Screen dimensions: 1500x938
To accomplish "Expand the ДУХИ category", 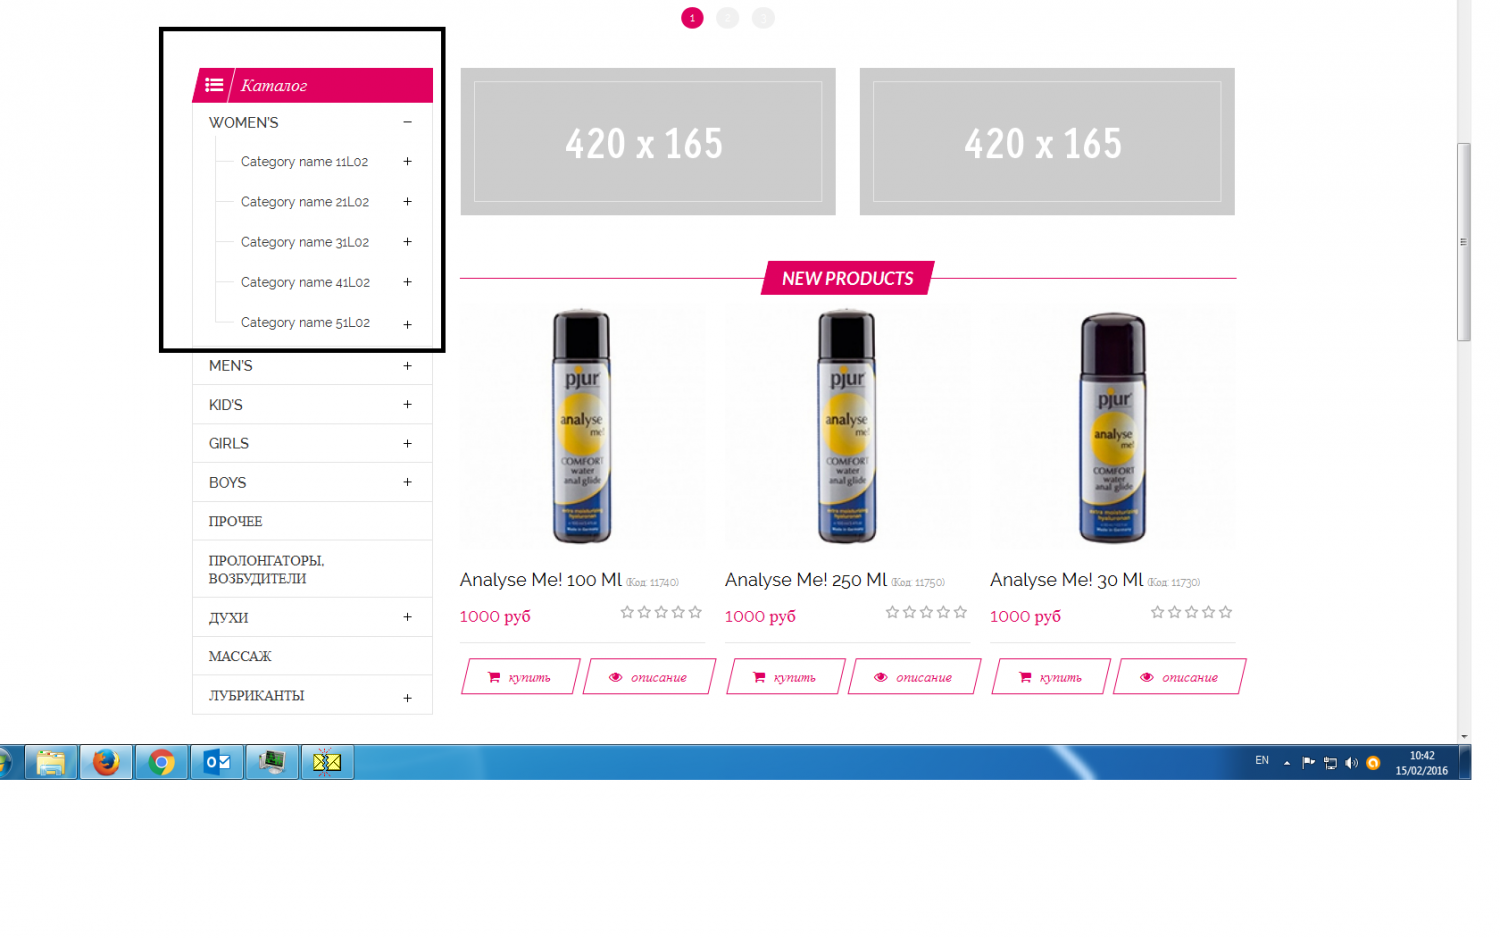I will (x=407, y=617).
